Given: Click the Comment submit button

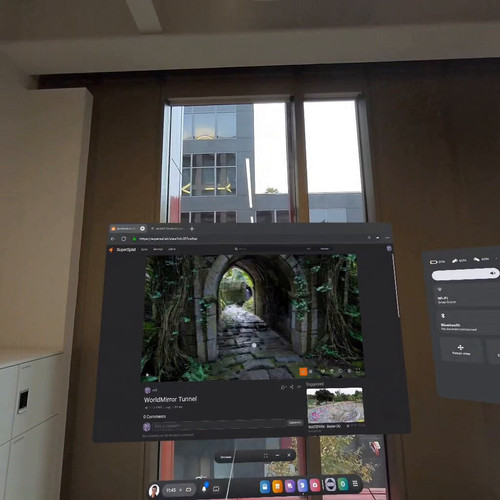Looking at the screenshot, I should pyautogui.click(x=295, y=423).
